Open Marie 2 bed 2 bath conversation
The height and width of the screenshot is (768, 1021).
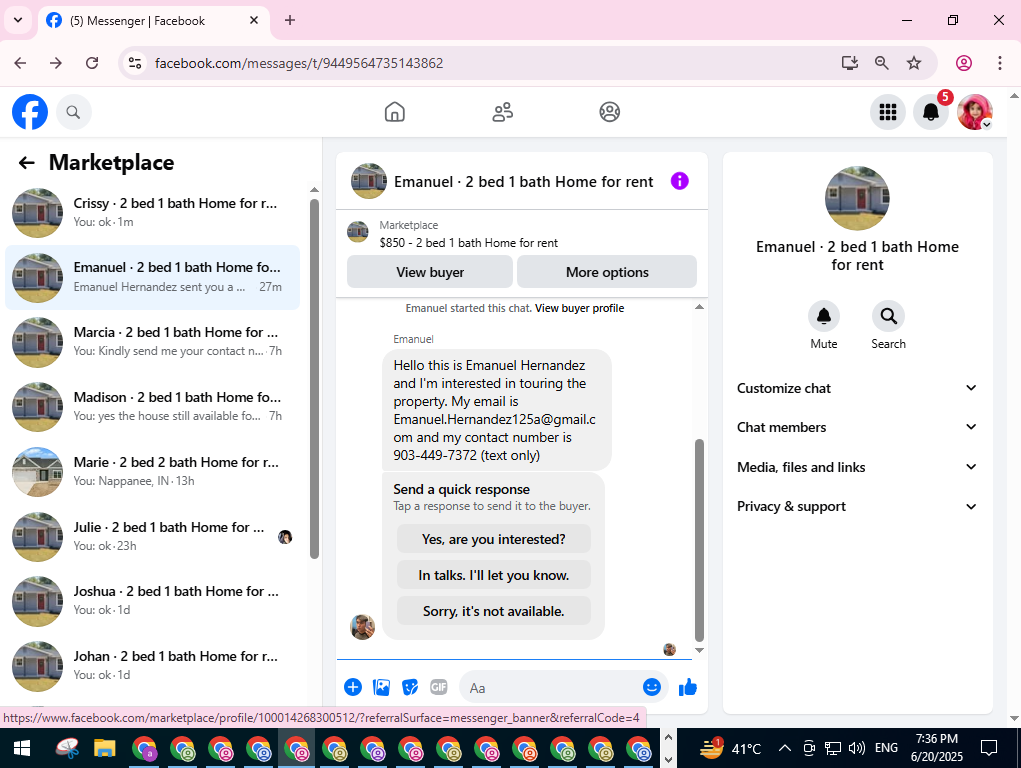(x=152, y=471)
